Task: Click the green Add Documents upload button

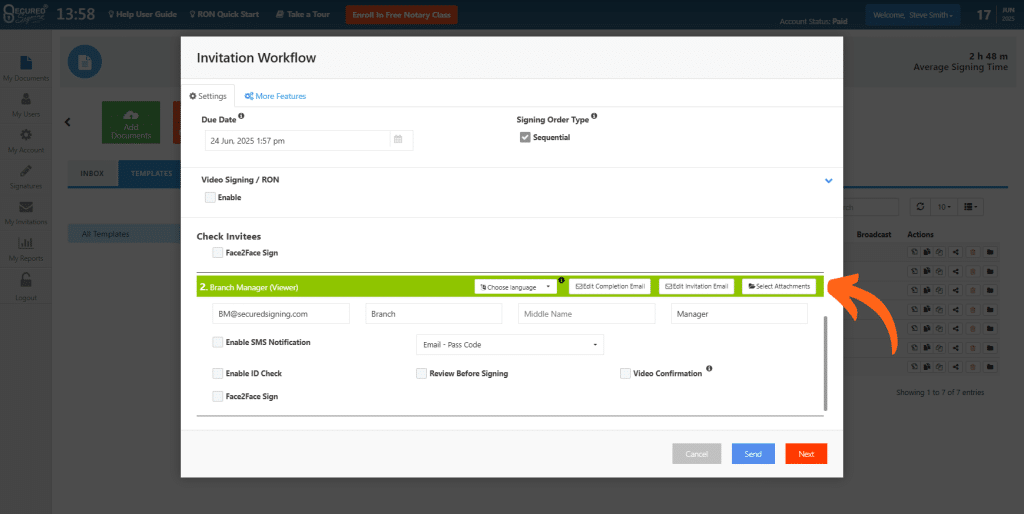Action: (x=131, y=122)
